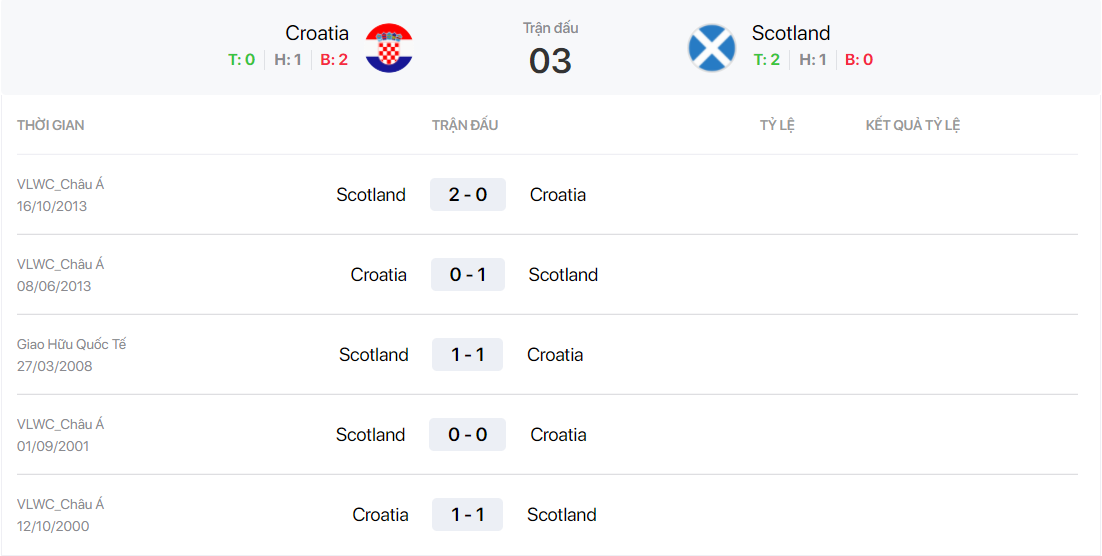Click the Croatia flag icon
This screenshot has height=556, width=1102.
pos(389,48)
